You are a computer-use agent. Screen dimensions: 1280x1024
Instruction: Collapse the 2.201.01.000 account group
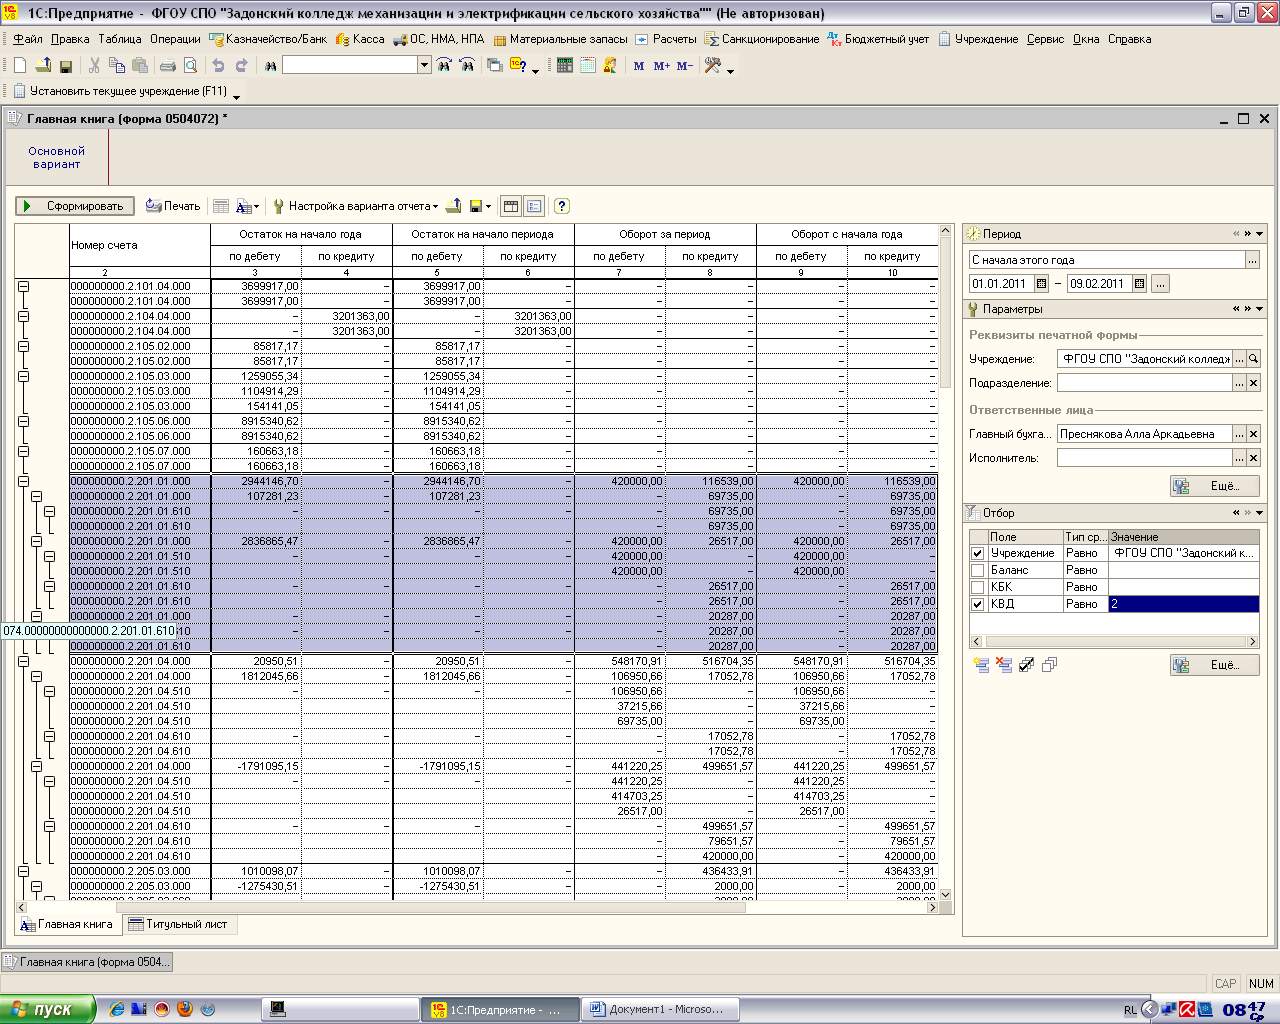tap(24, 481)
